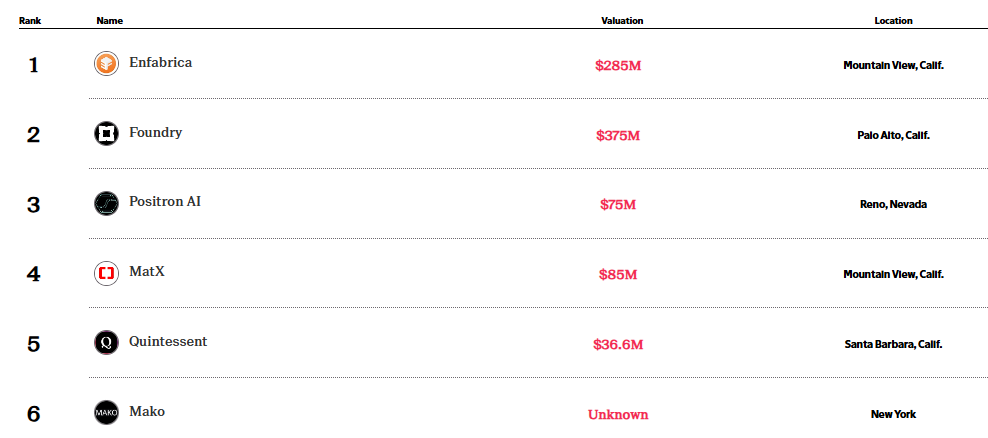Click the Positron AI logo icon
Image resolution: width=988 pixels, height=438 pixels.
[x=106, y=203]
